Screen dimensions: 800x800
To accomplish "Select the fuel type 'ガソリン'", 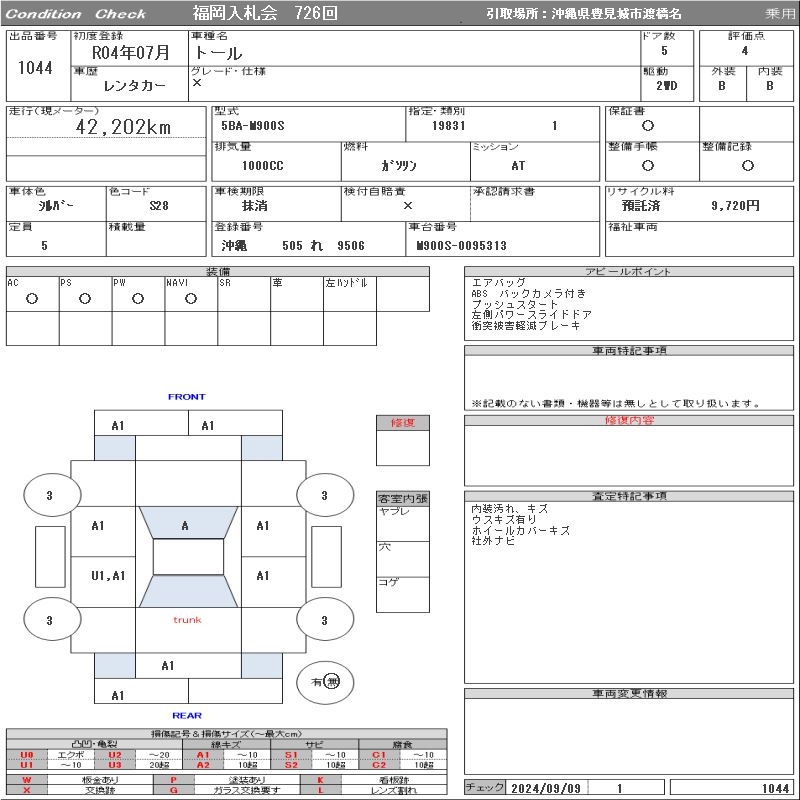I will click(399, 165).
